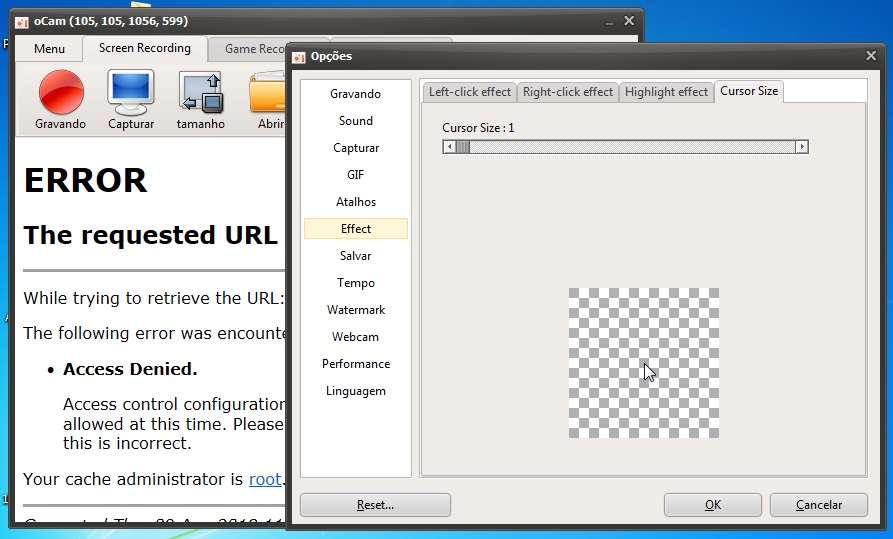
Task: Minimize the oCam window
Action: coord(609,22)
